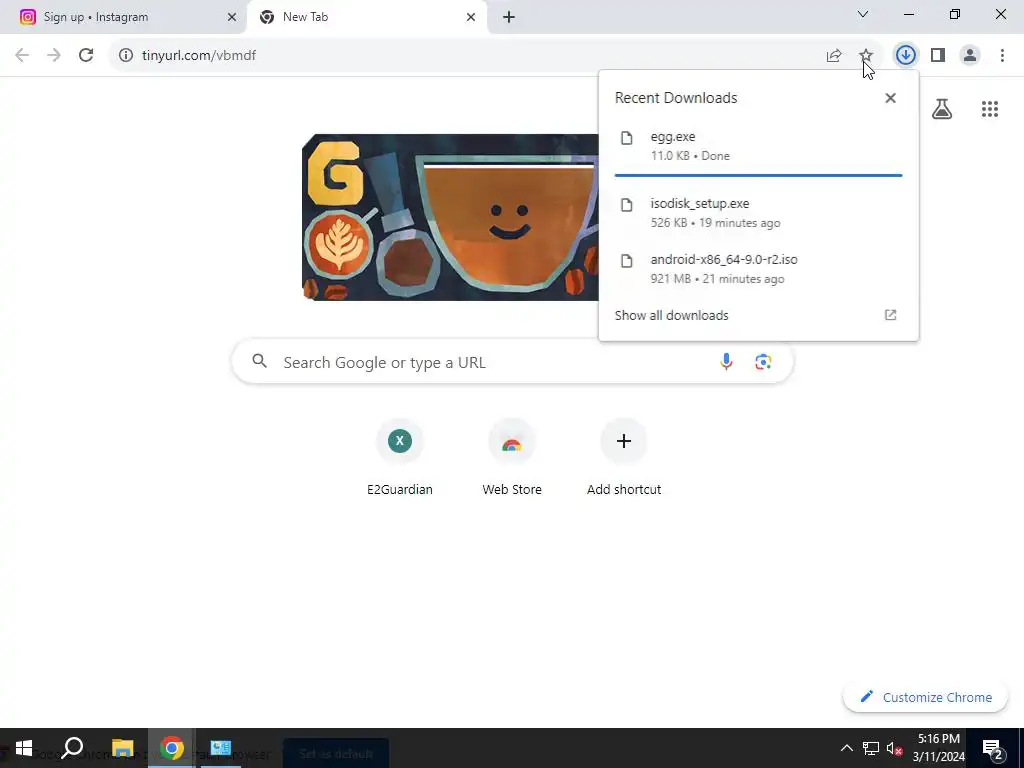Open the Windows Start menu

click(24, 748)
